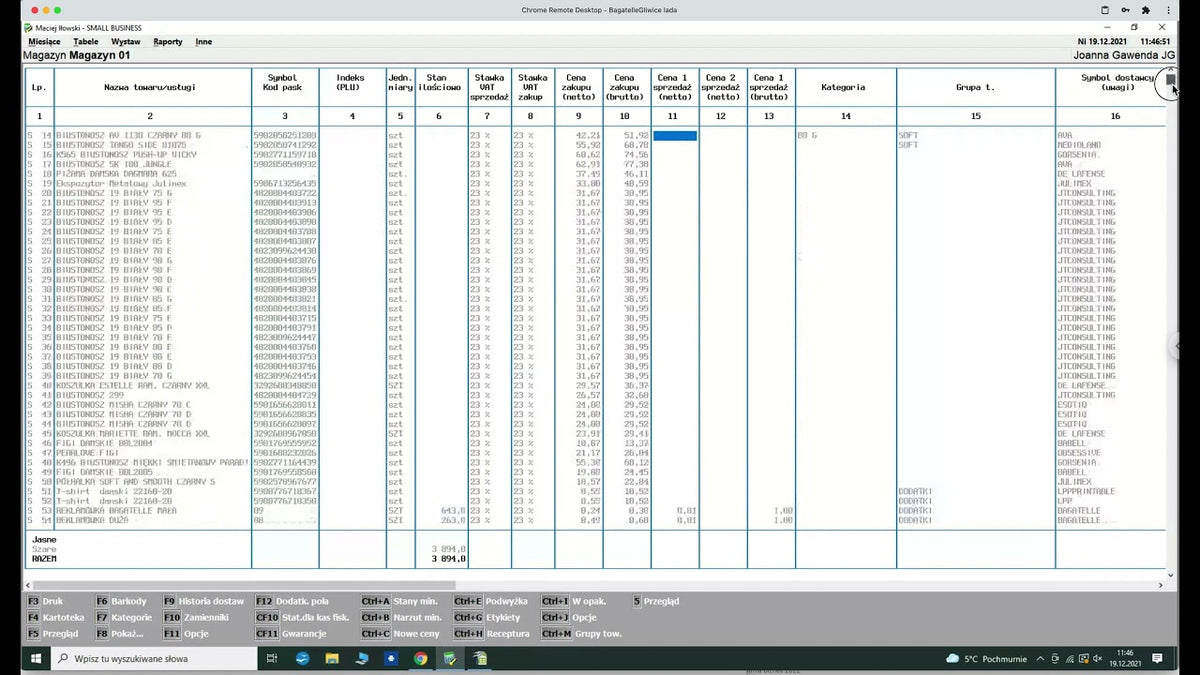
Task: Open the Miesiące menu
Action: coord(44,42)
